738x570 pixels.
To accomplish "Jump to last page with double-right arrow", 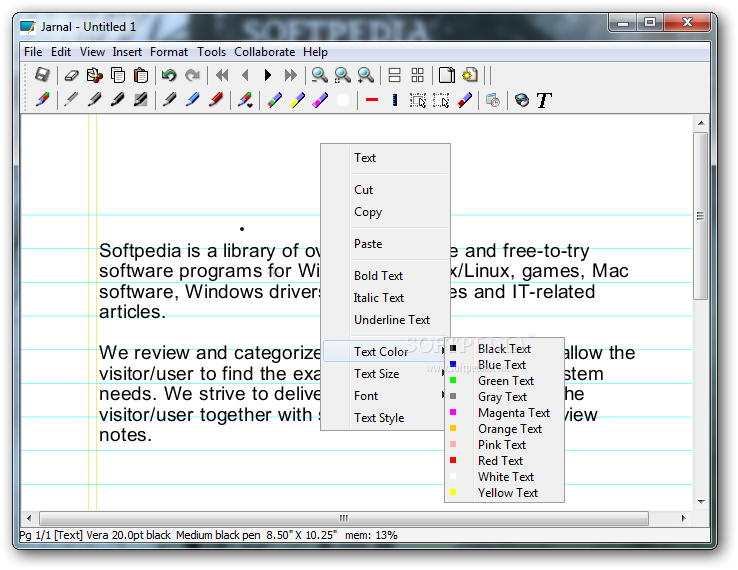I will tap(291, 75).
